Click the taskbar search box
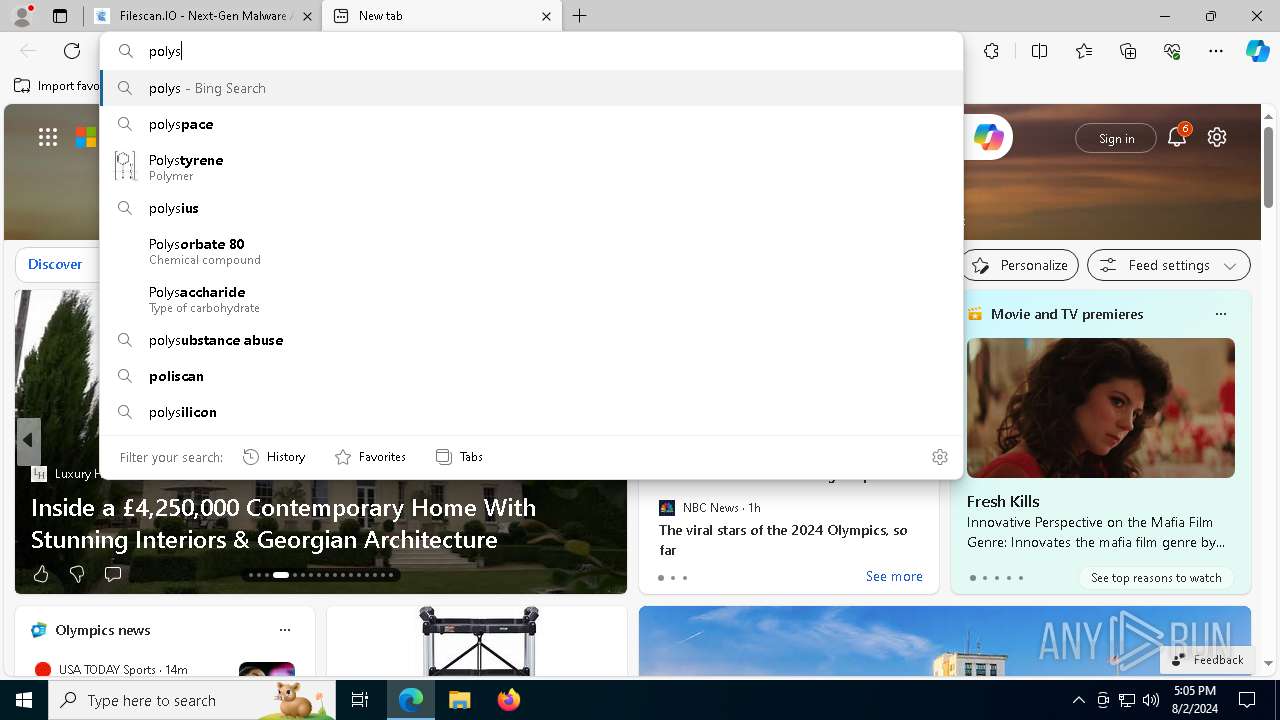 pyautogui.click(x=192, y=700)
